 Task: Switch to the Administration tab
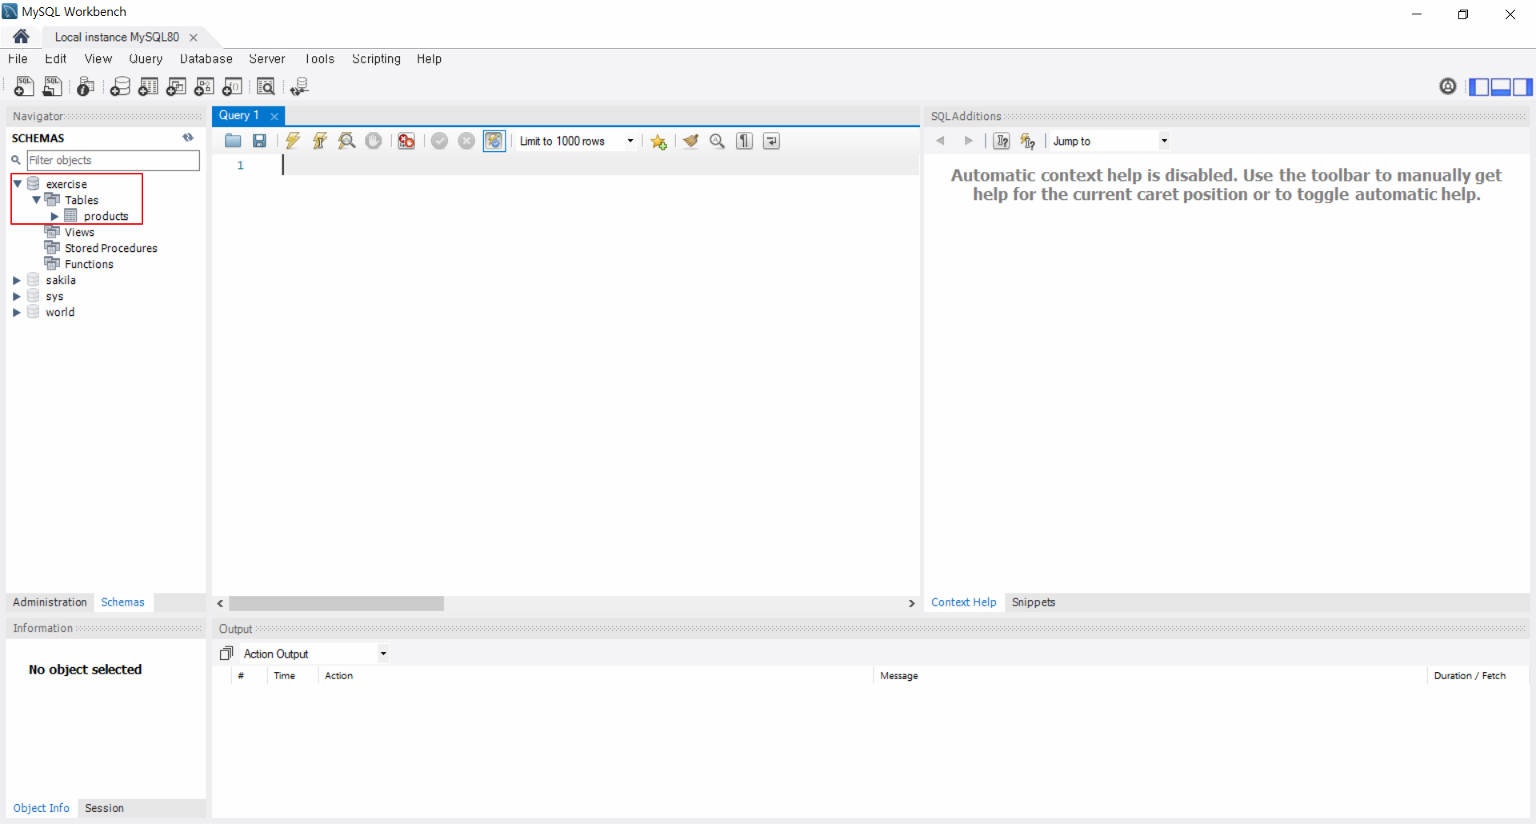[x=50, y=602]
